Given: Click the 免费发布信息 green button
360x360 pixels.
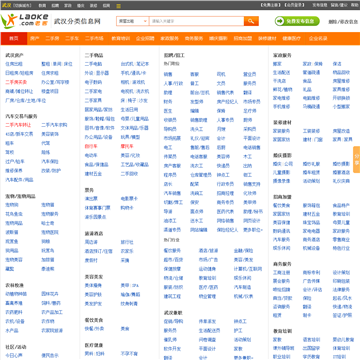Looking at the screenshot, I should (x=297, y=21).
